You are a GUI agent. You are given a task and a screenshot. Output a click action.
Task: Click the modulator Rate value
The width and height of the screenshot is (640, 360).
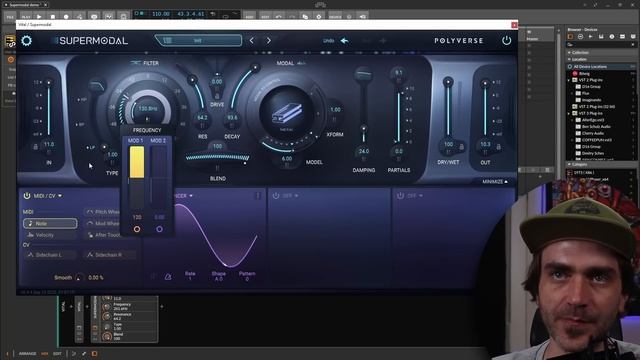(x=190, y=279)
